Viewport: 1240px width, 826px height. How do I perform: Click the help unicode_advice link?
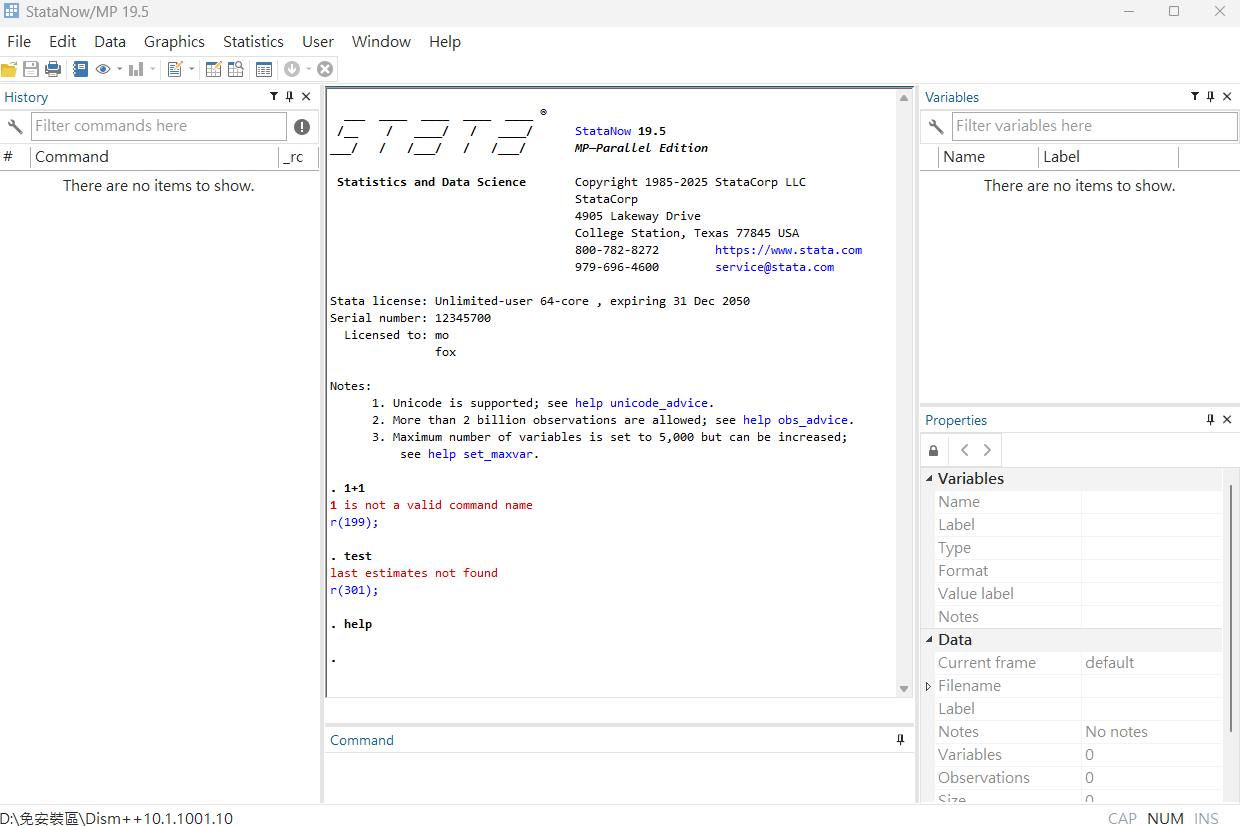tap(642, 403)
